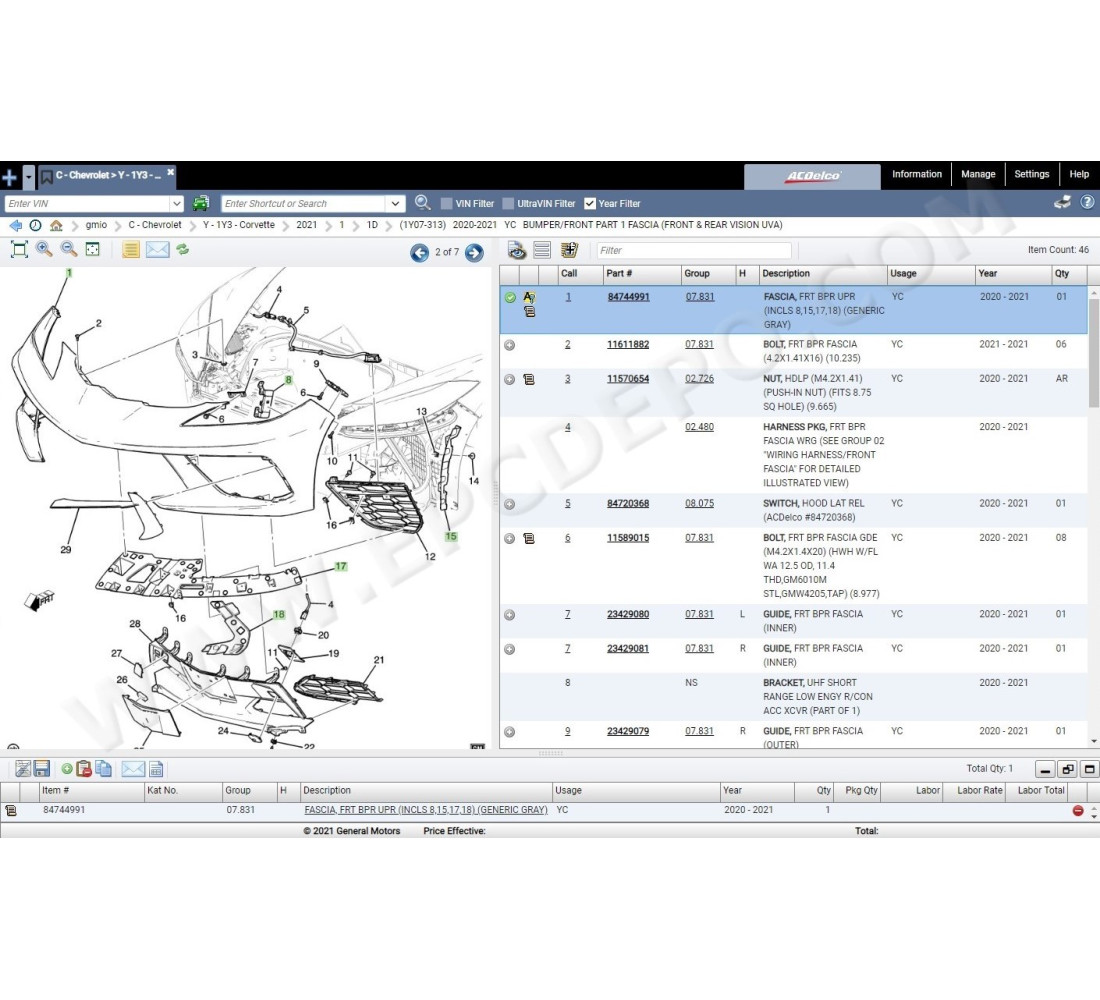Enable the UltraVIN Filter checkbox
Screen dimensions: 1100x1000
point(508,204)
